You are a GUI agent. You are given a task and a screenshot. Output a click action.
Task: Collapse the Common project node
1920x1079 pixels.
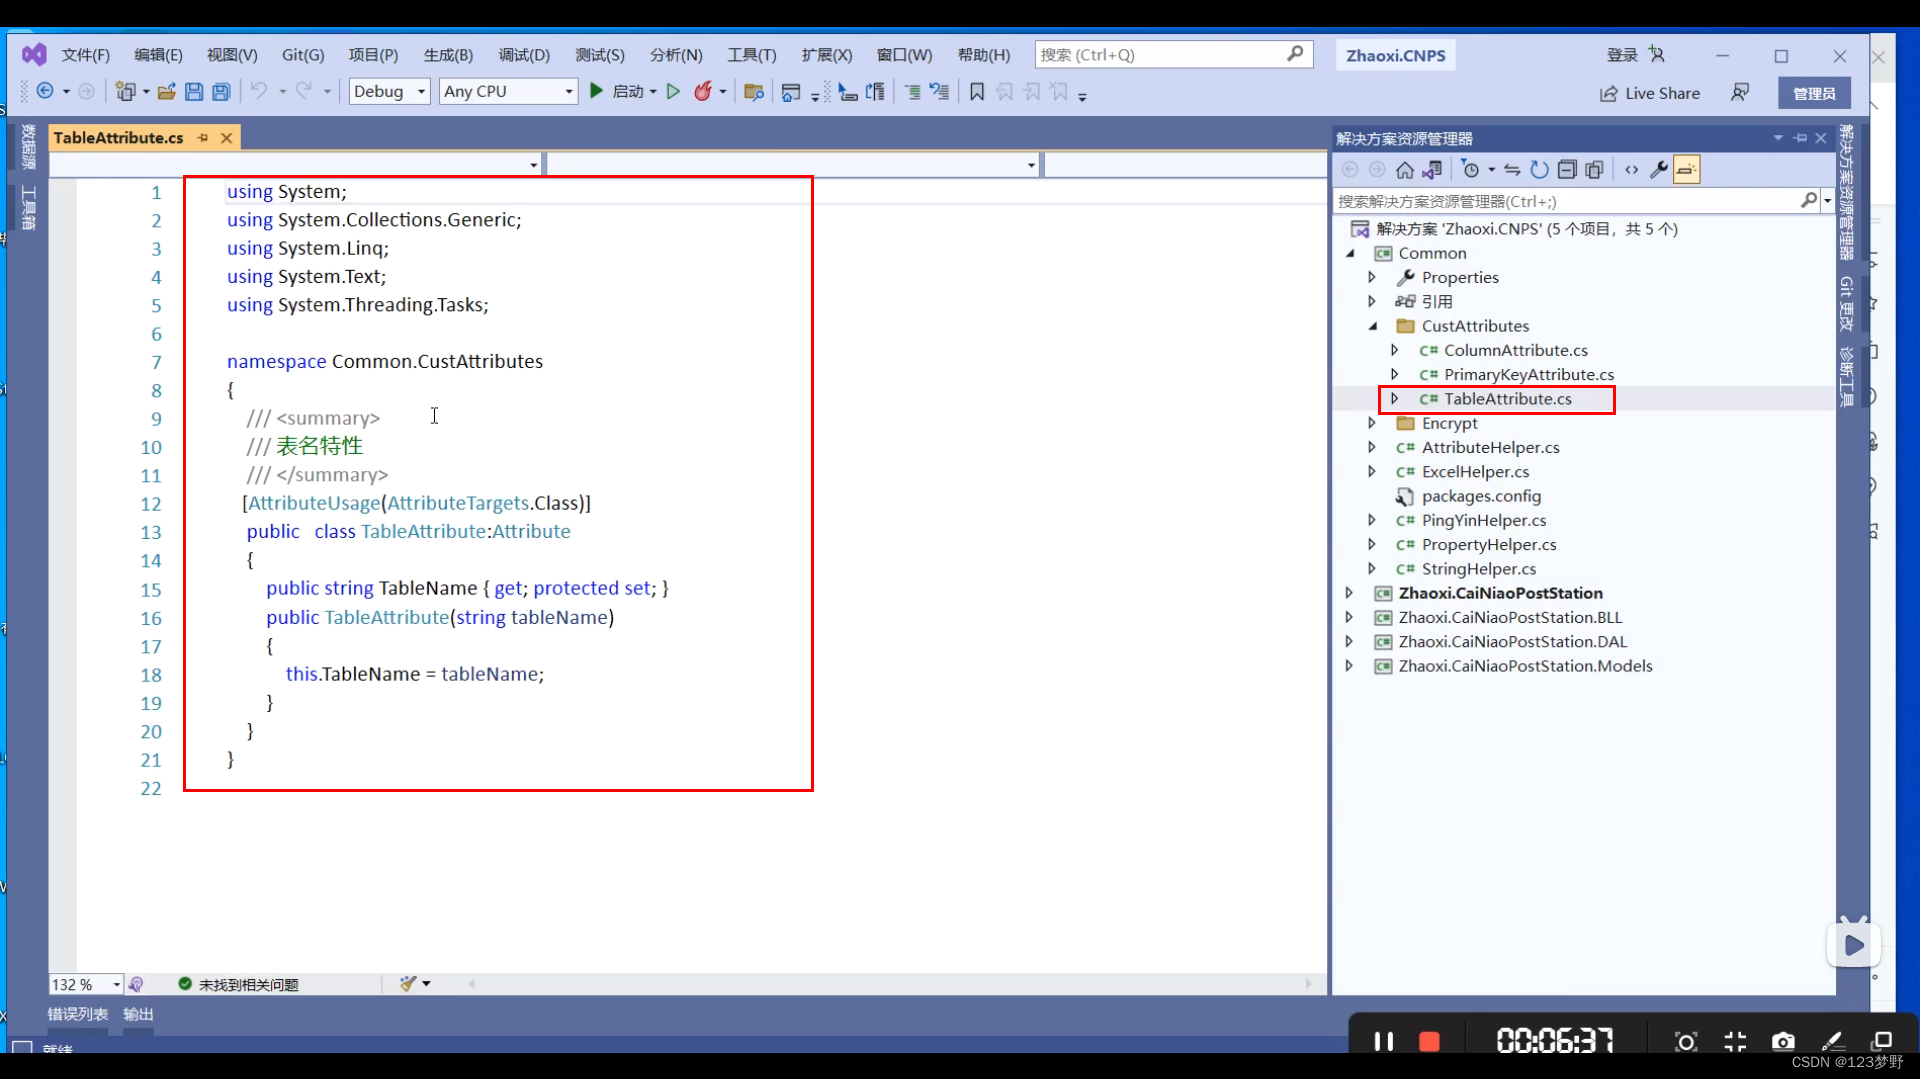click(1350, 253)
